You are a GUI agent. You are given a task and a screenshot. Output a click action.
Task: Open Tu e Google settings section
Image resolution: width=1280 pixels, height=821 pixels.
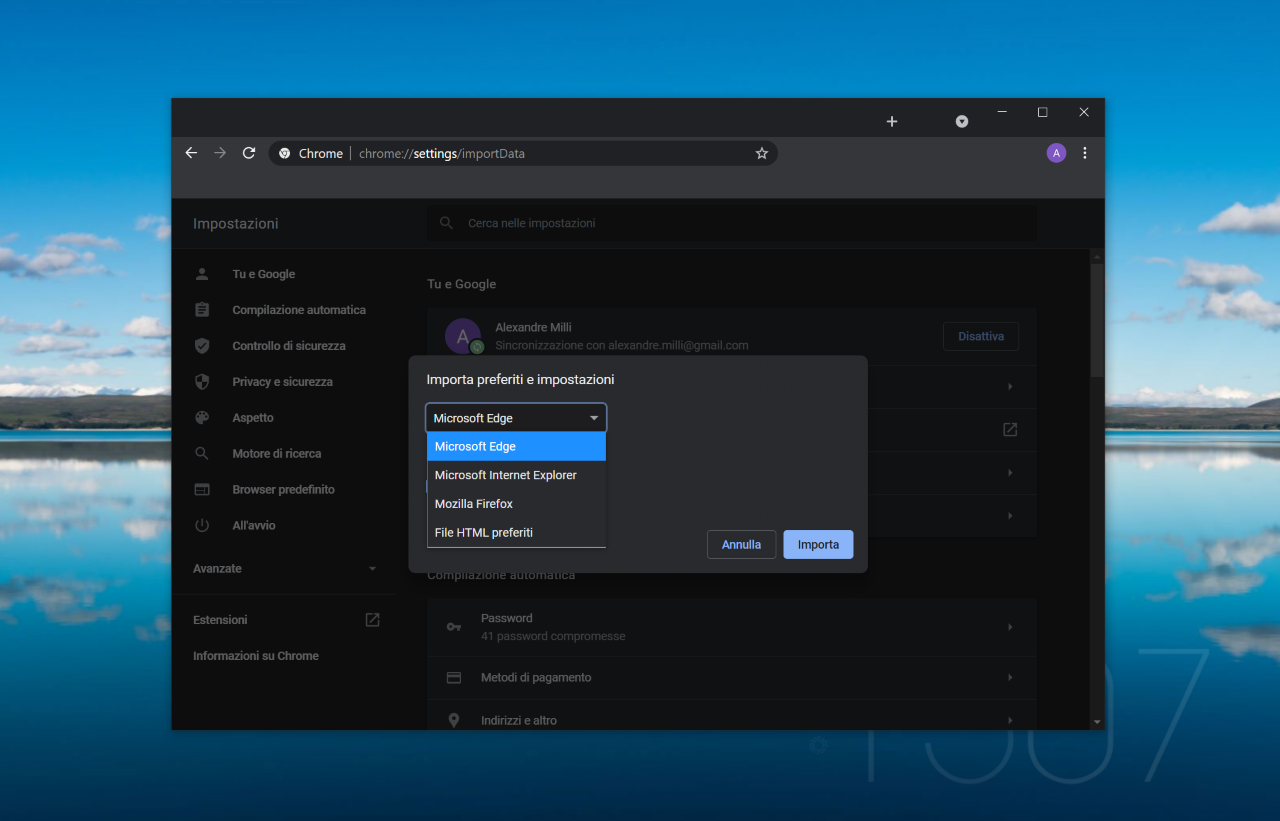264,274
